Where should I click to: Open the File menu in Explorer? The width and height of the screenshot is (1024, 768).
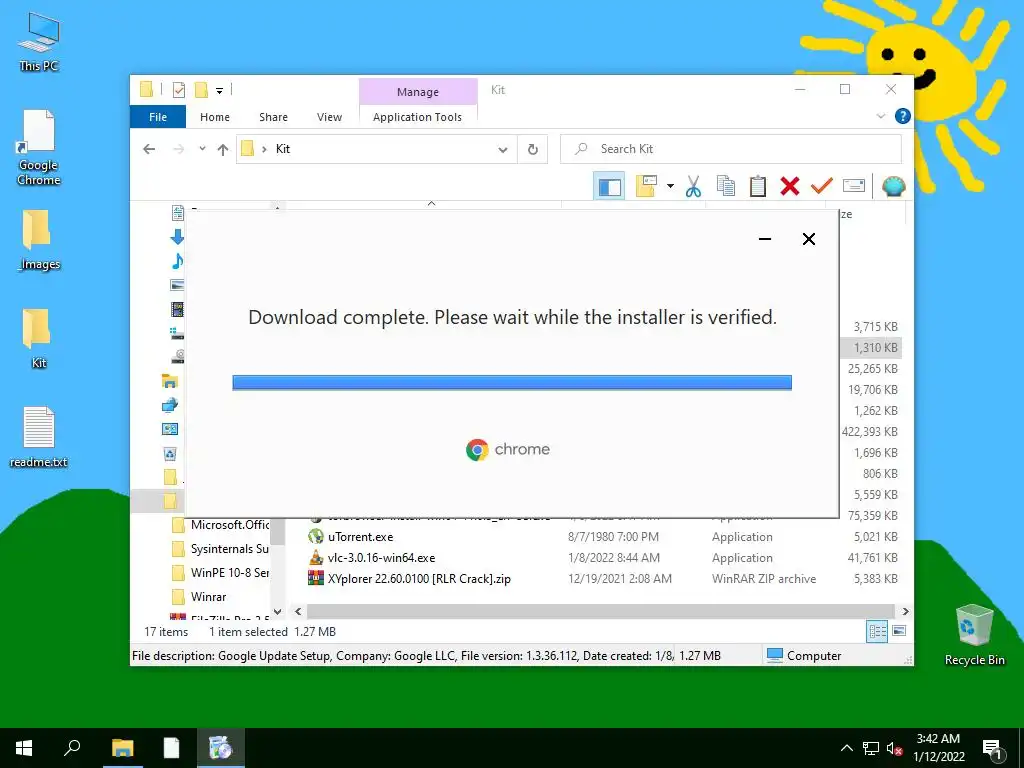158,117
